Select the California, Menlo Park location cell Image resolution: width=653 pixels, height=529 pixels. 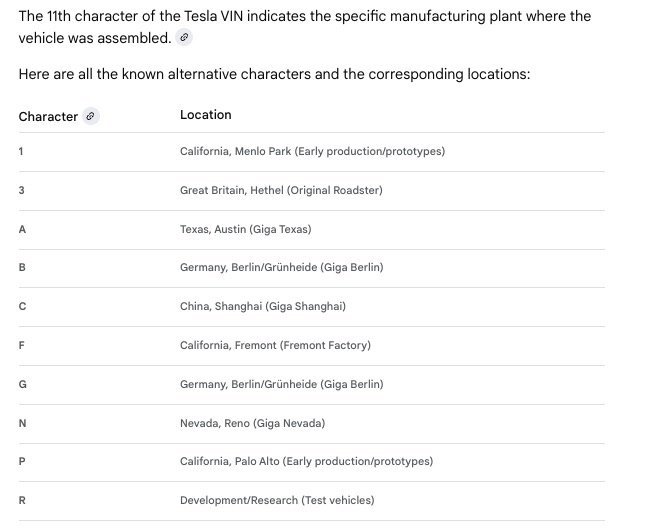312,152
